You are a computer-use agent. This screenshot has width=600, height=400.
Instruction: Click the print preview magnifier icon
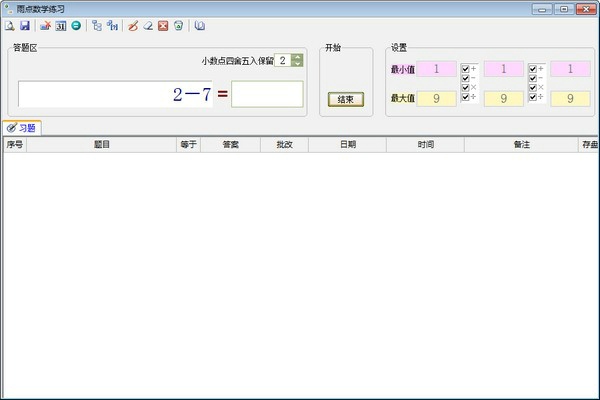pos(9,25)
